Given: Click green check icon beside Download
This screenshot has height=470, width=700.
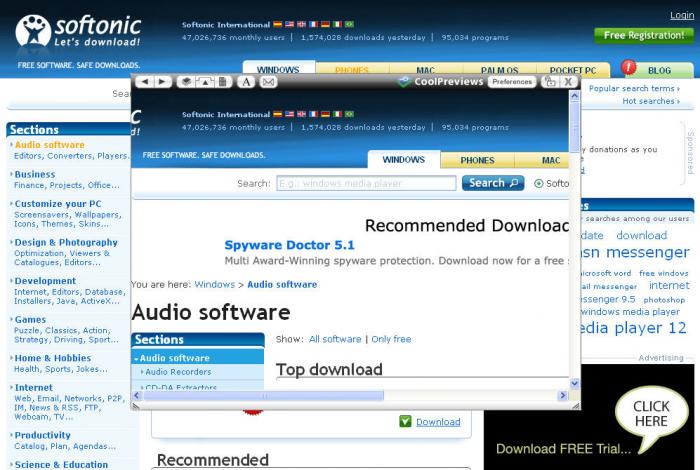Looking at the screenshot, I should (405, 421).
